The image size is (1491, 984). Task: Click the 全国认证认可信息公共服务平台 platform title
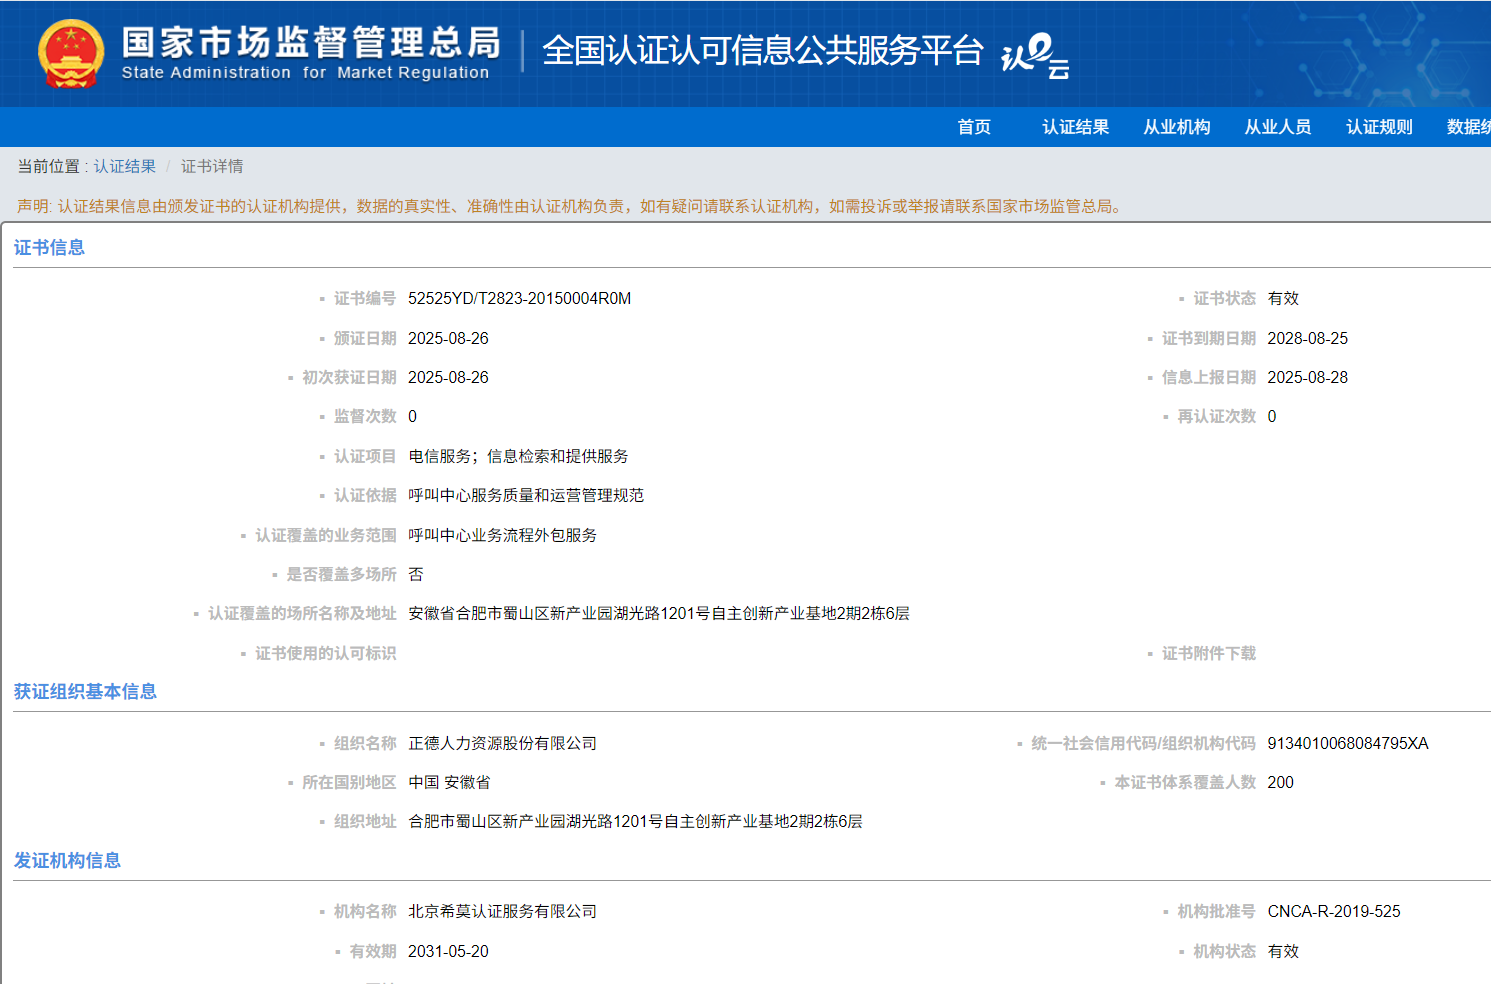pos(762,50)
